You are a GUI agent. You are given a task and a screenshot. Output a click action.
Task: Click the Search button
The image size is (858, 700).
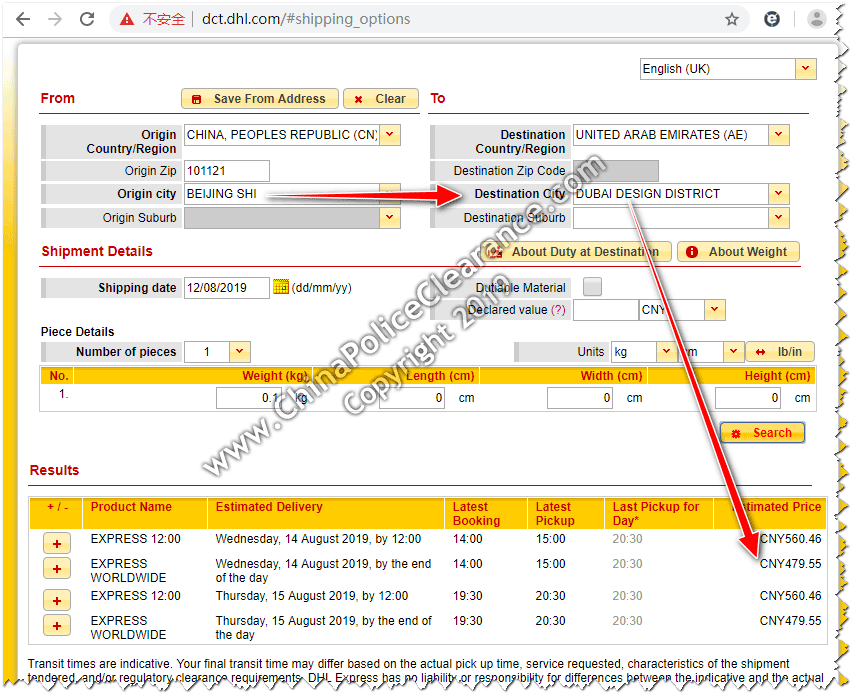762,433
